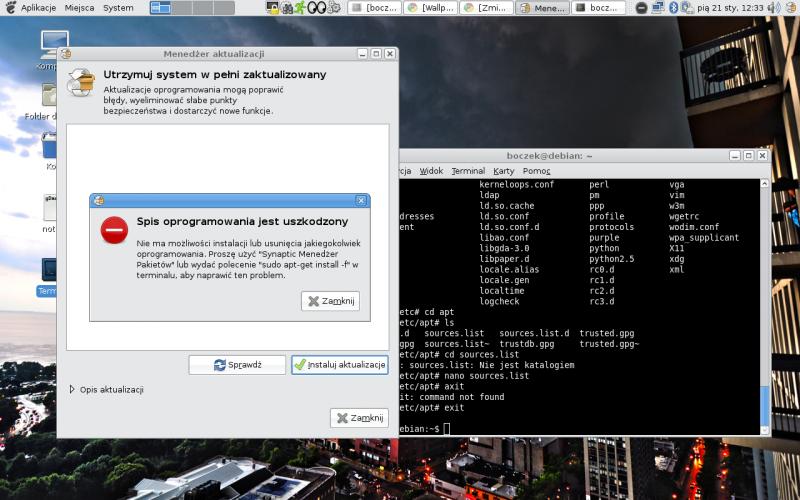Viewport: 800px width, 500px height.
Task: Click the red error stop icon
Action: click(x=115, y=230)
